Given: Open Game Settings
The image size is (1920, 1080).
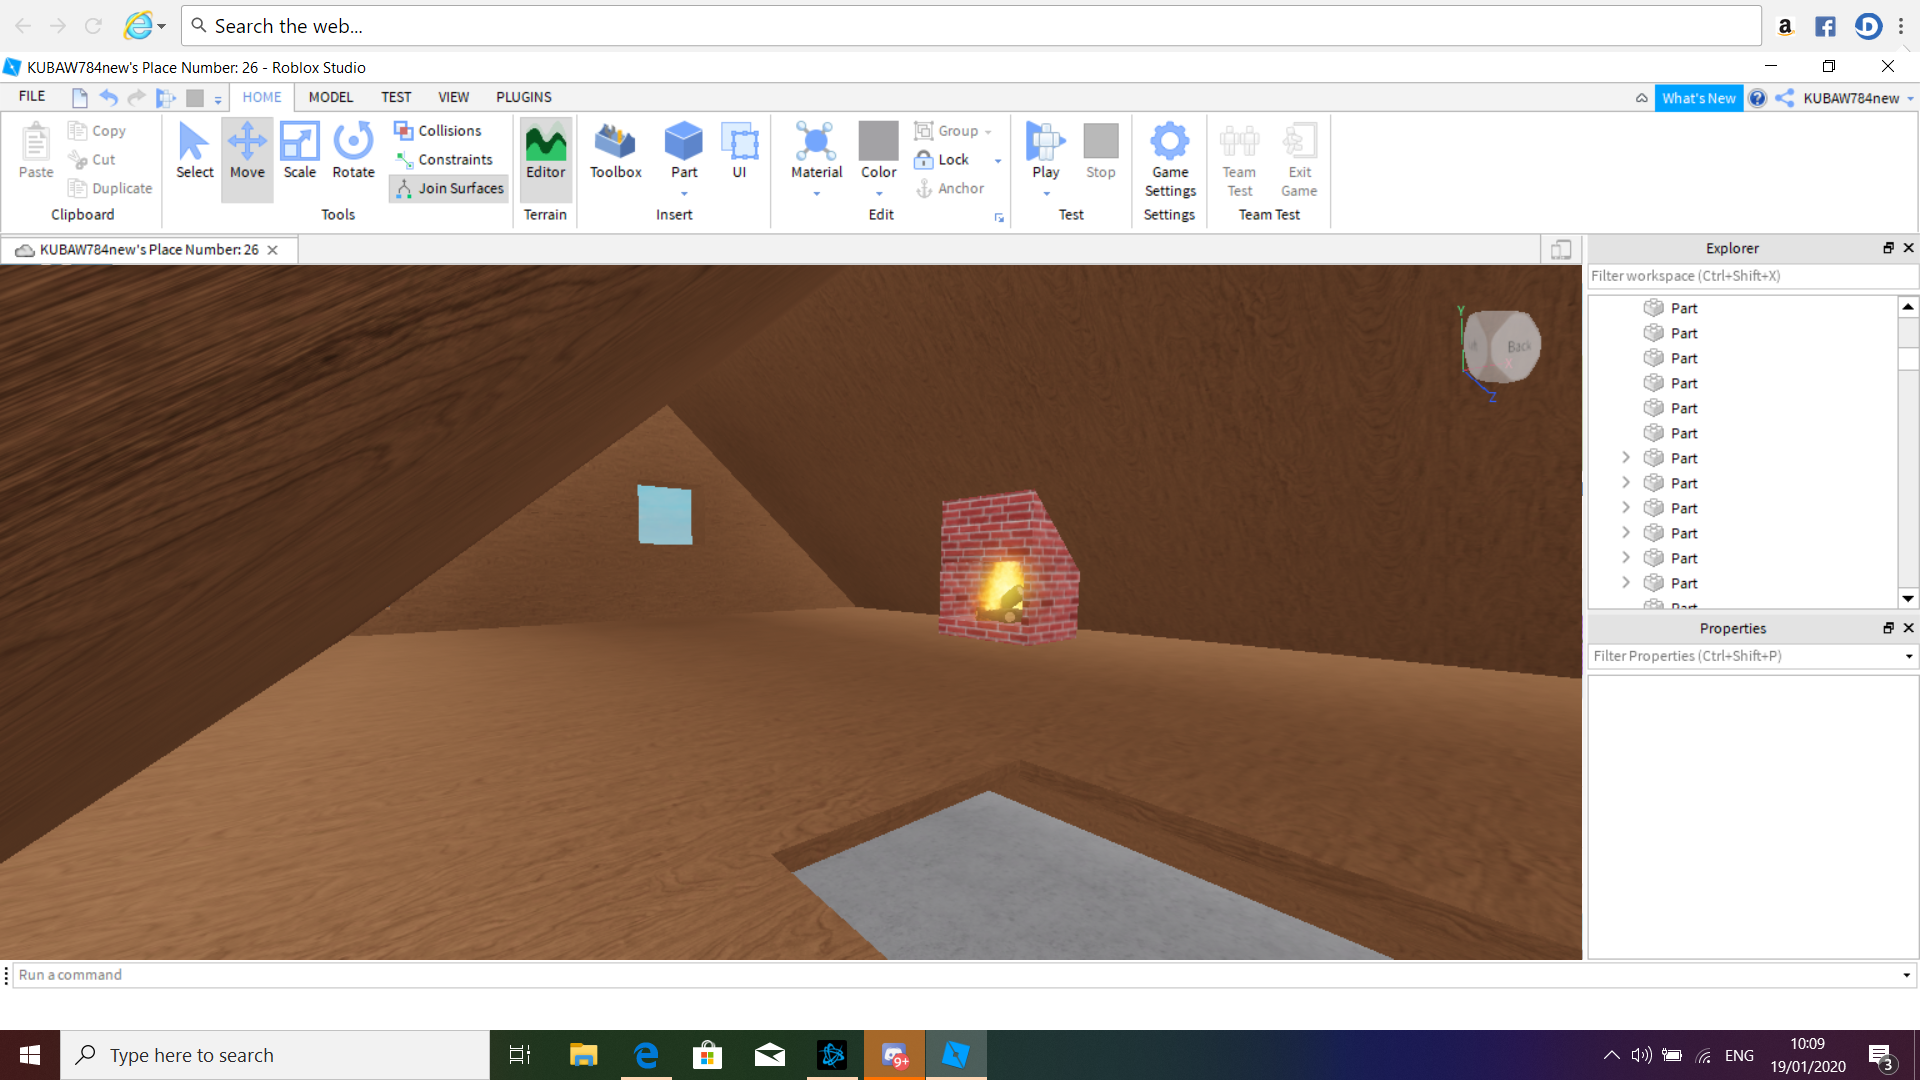Looking at the screenshot, I should coord(1169,160).
